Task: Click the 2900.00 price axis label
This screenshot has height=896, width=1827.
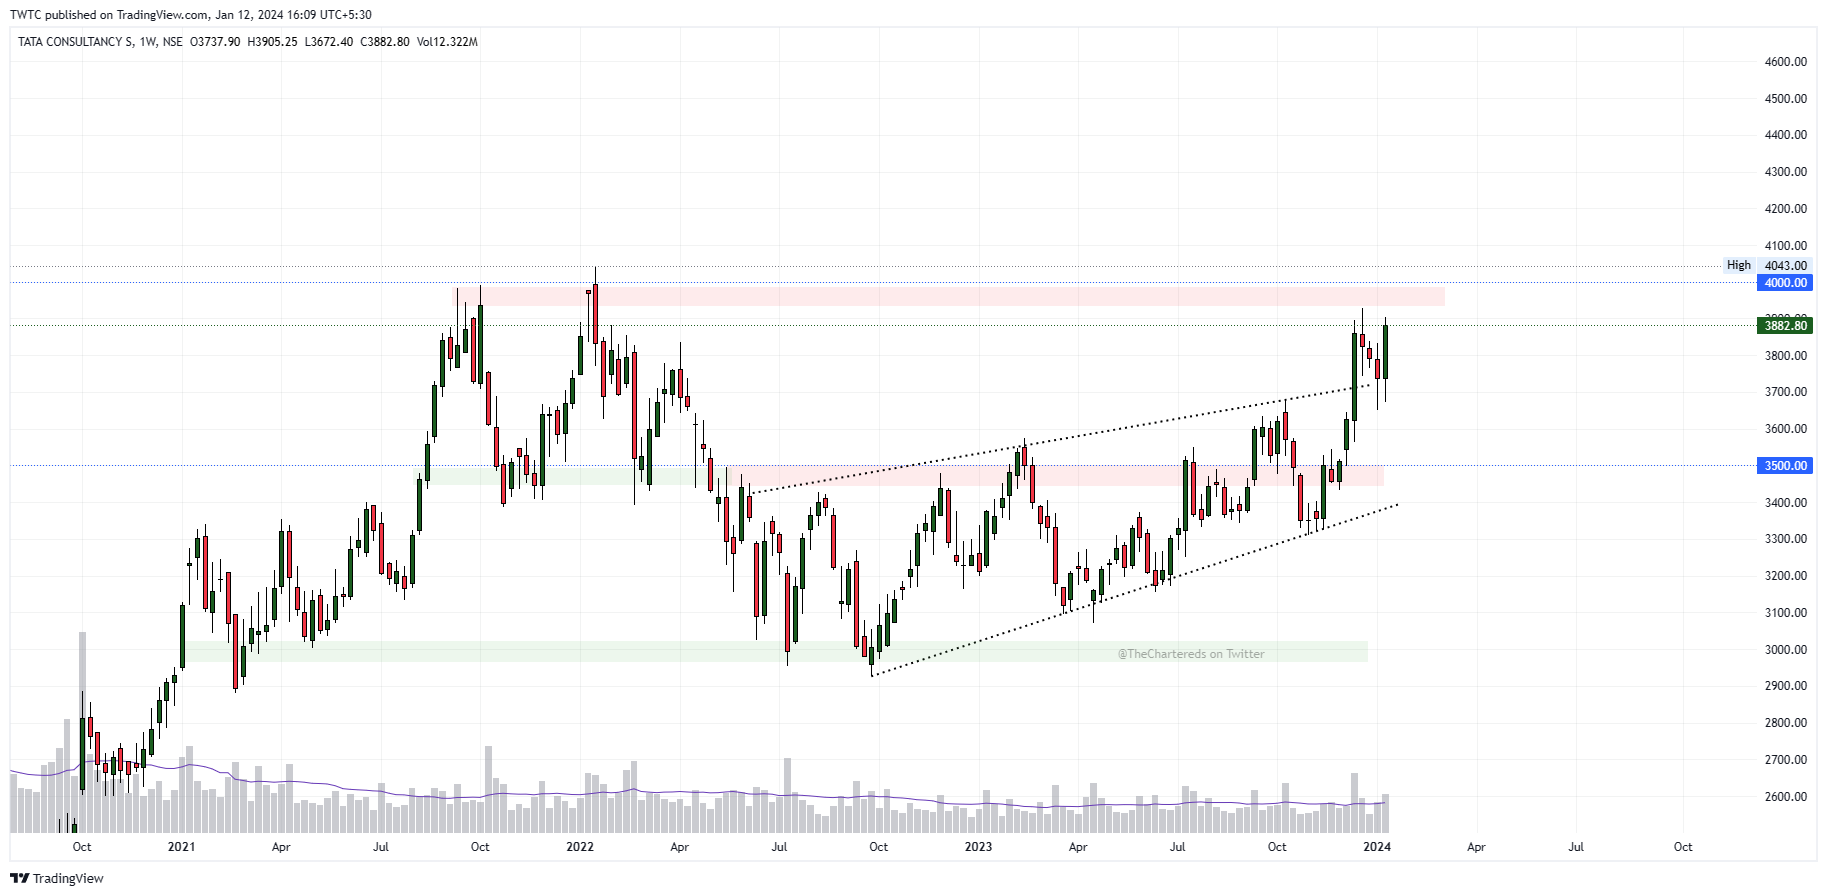Action: 1785,686
